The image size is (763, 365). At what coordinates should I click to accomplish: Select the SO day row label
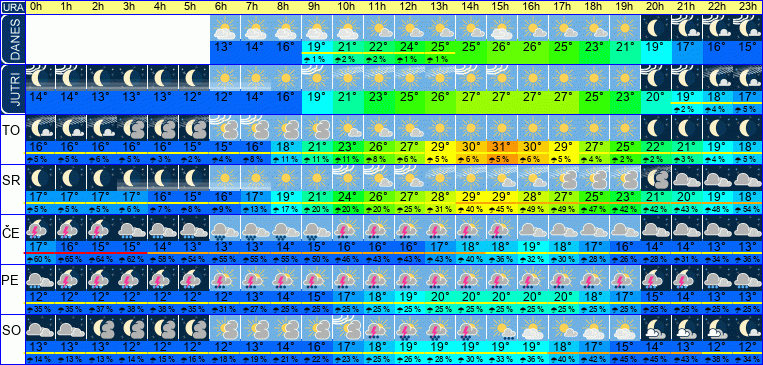[x=12, y=331]
